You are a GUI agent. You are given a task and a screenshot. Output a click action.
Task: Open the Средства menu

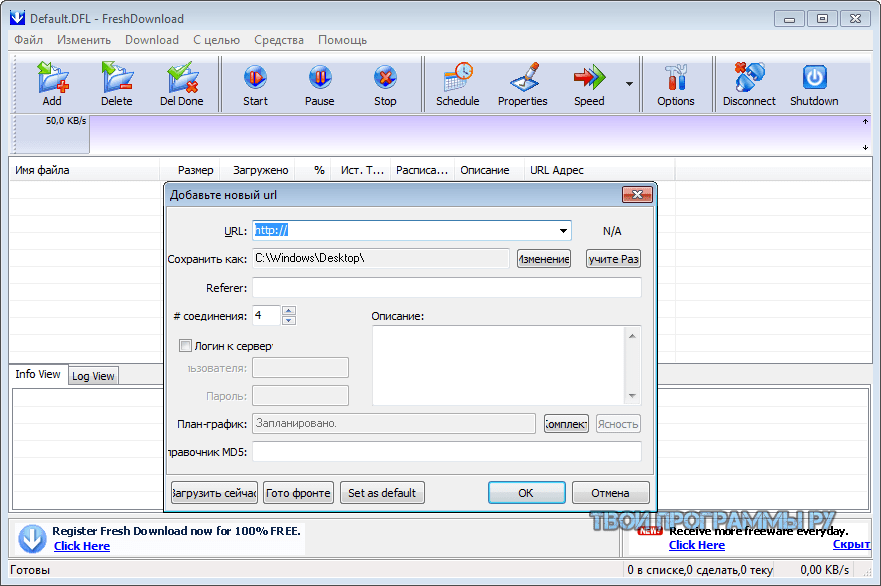click(x=279, y=40)
